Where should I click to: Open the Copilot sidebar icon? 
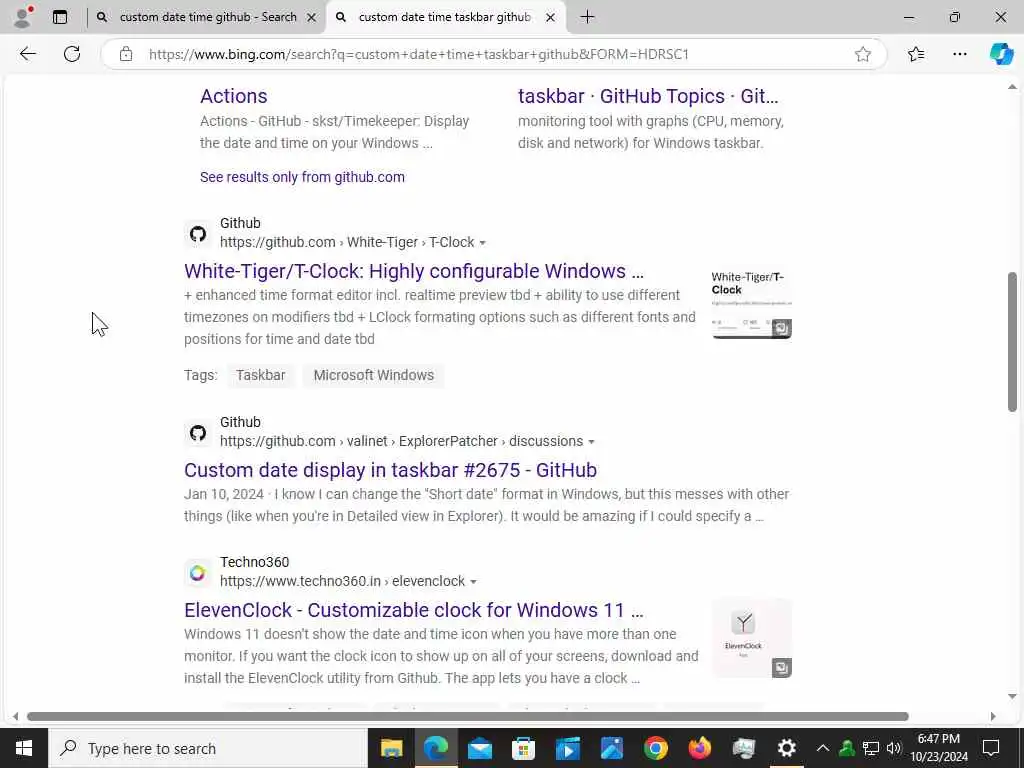click(1000, 54)
